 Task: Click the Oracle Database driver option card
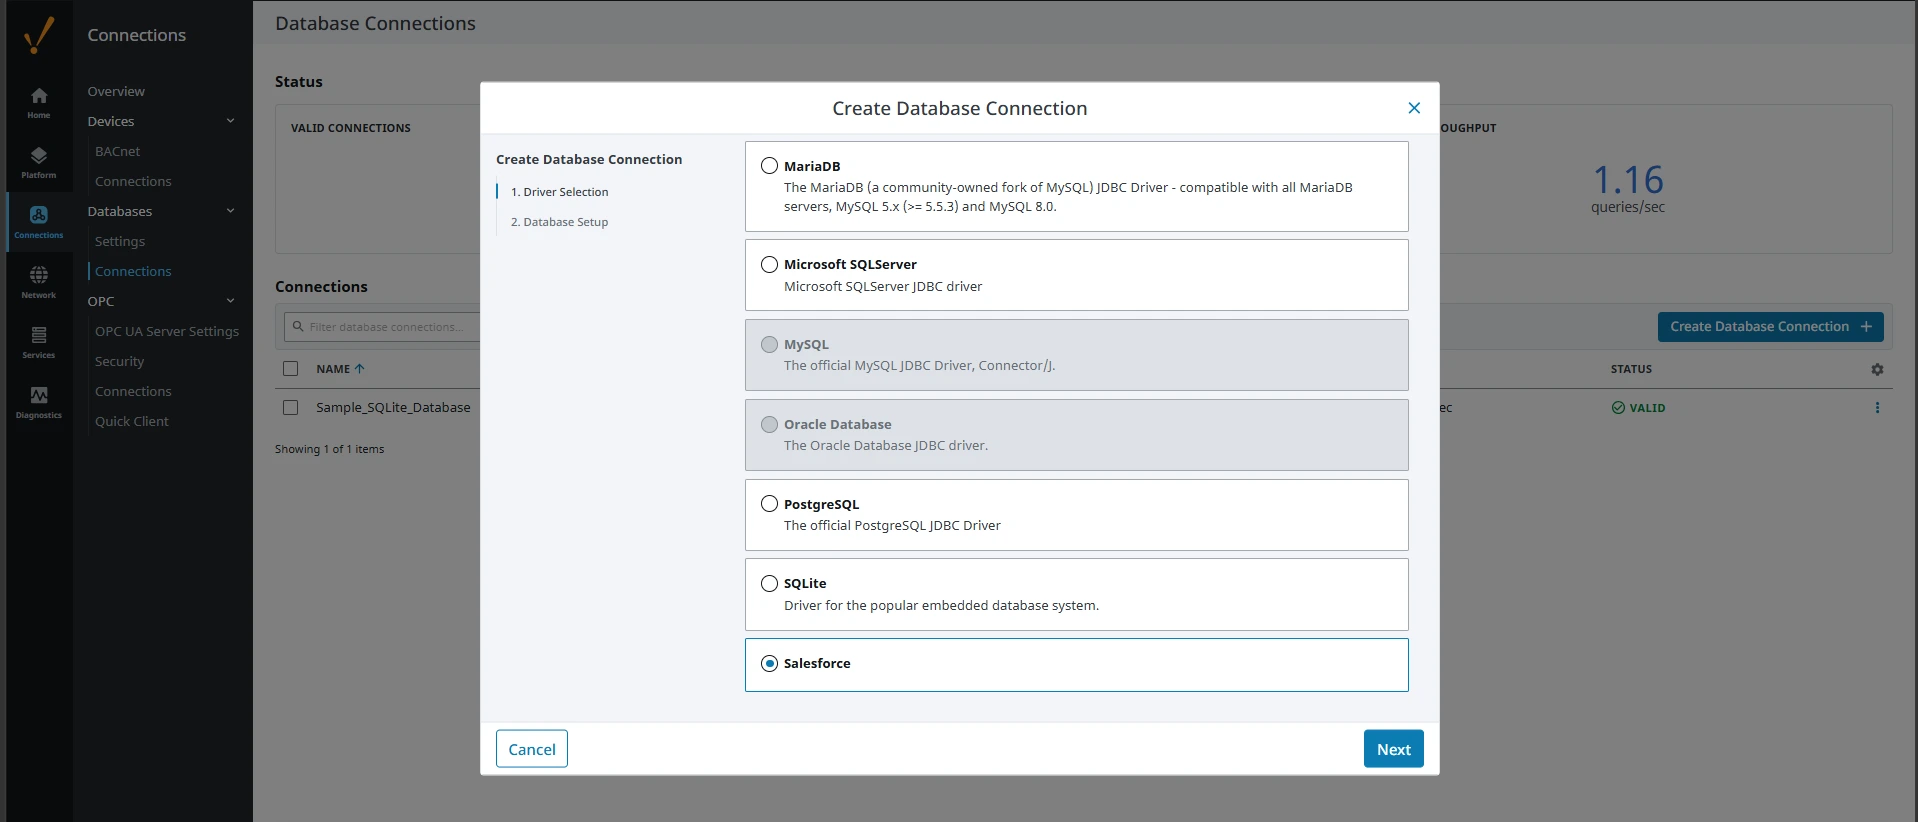click(1077, 435)
